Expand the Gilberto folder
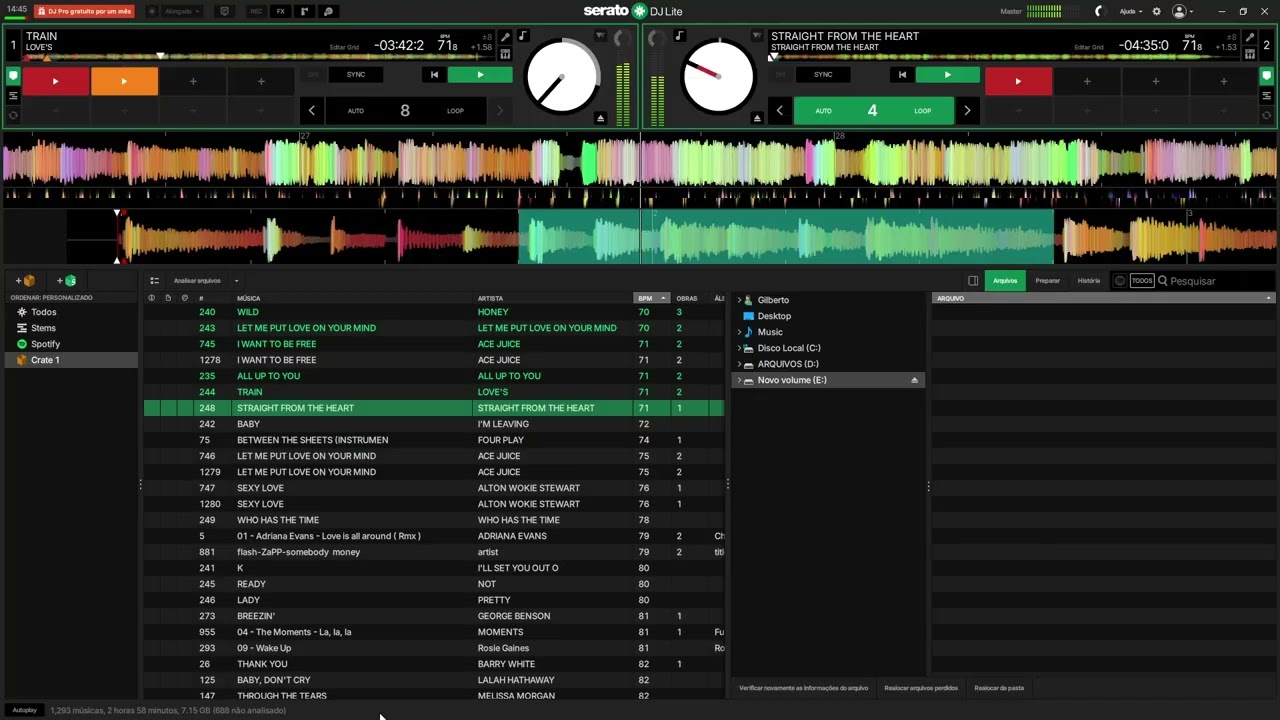This screenshot has width=1280, height=720. point(739,300)
